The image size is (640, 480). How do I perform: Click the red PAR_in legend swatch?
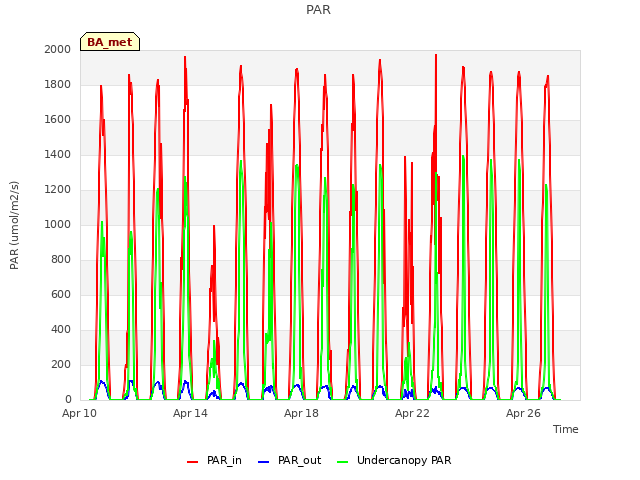192,462
